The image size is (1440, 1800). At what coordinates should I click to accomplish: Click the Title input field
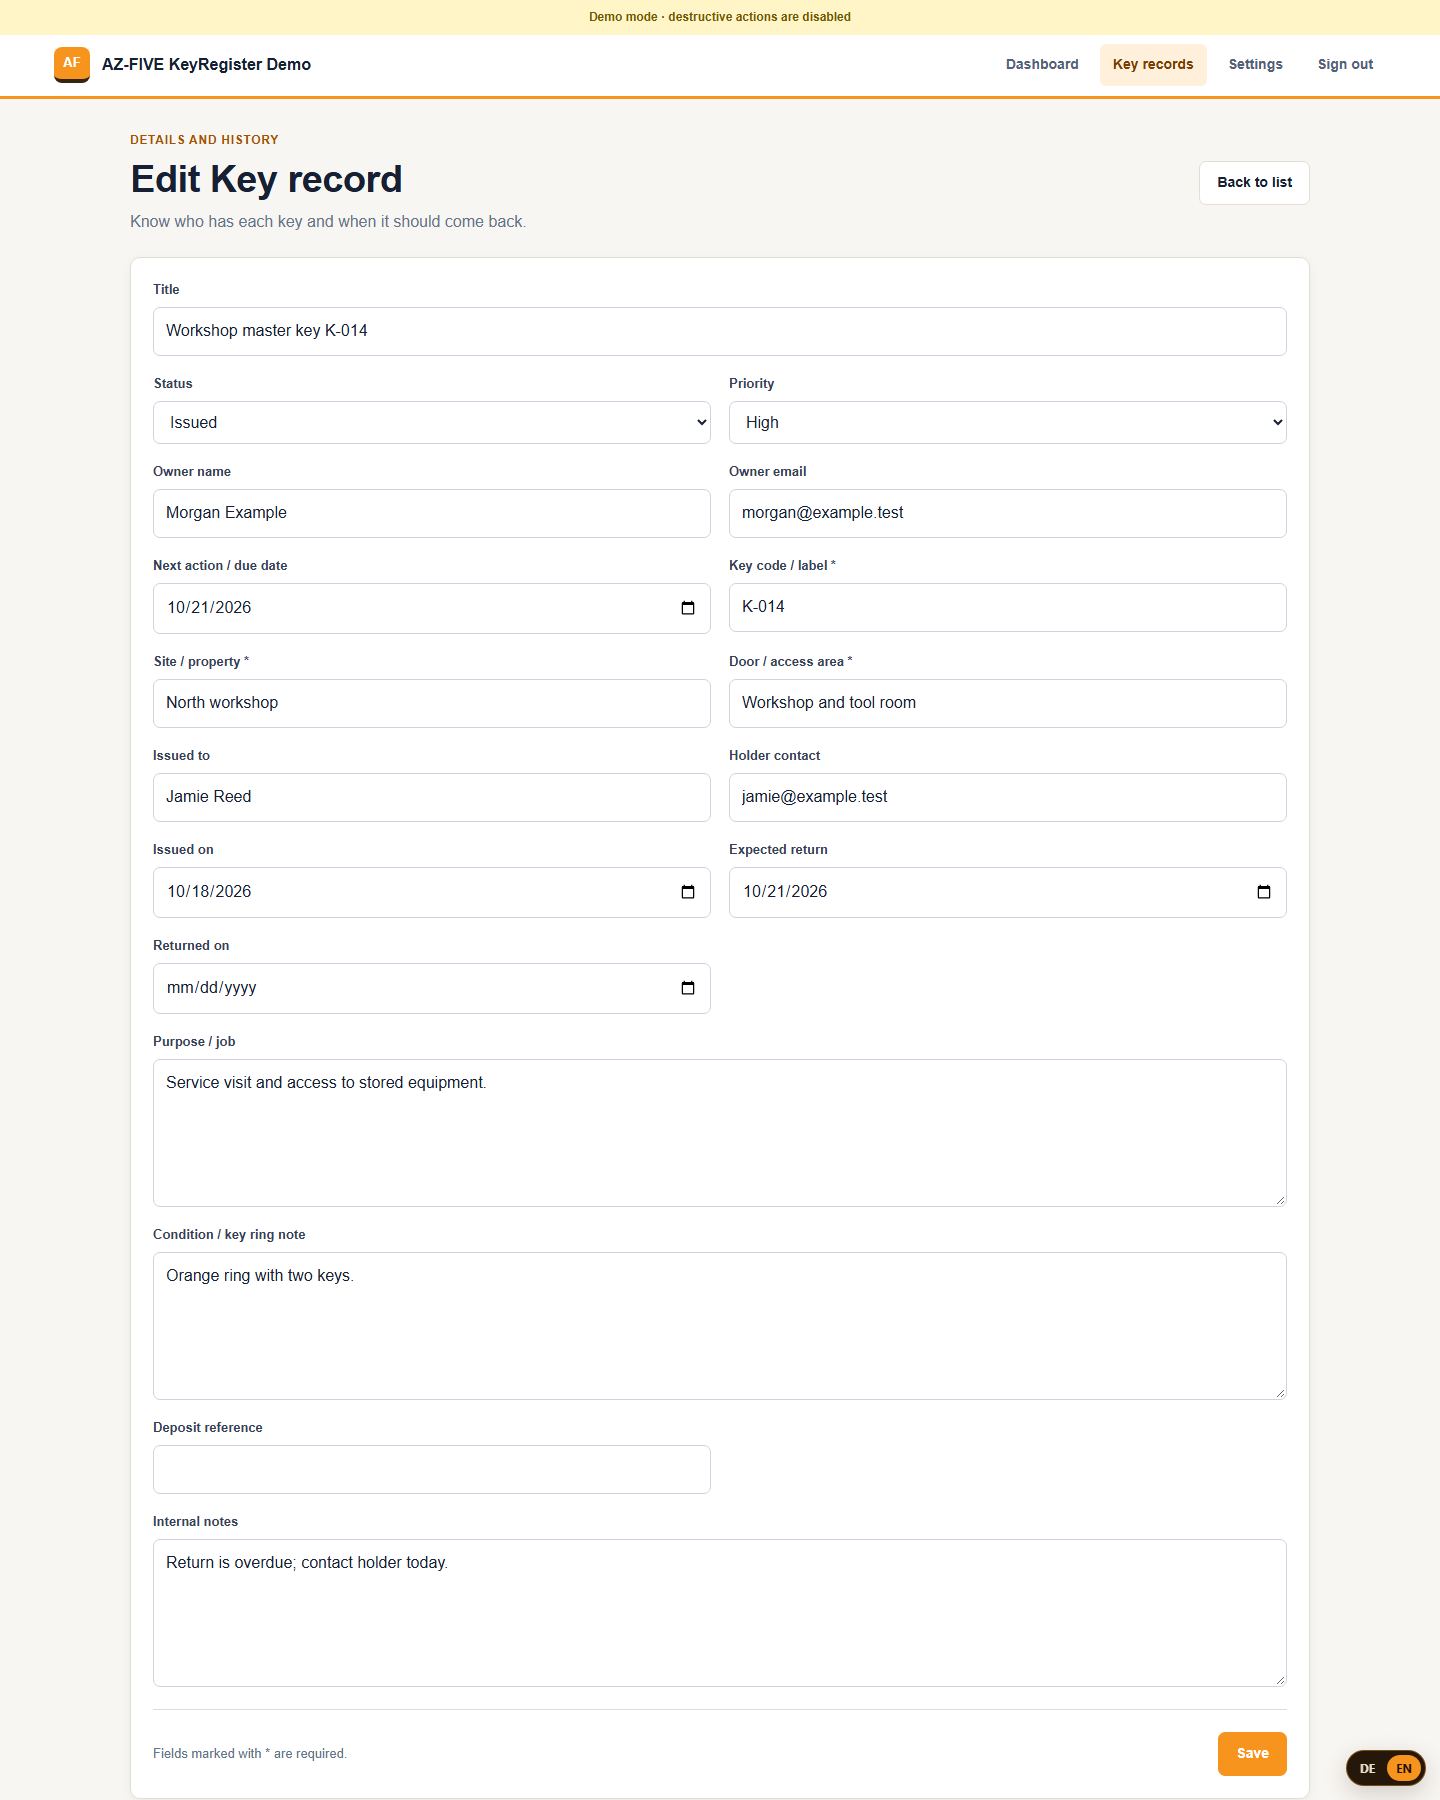720,331
